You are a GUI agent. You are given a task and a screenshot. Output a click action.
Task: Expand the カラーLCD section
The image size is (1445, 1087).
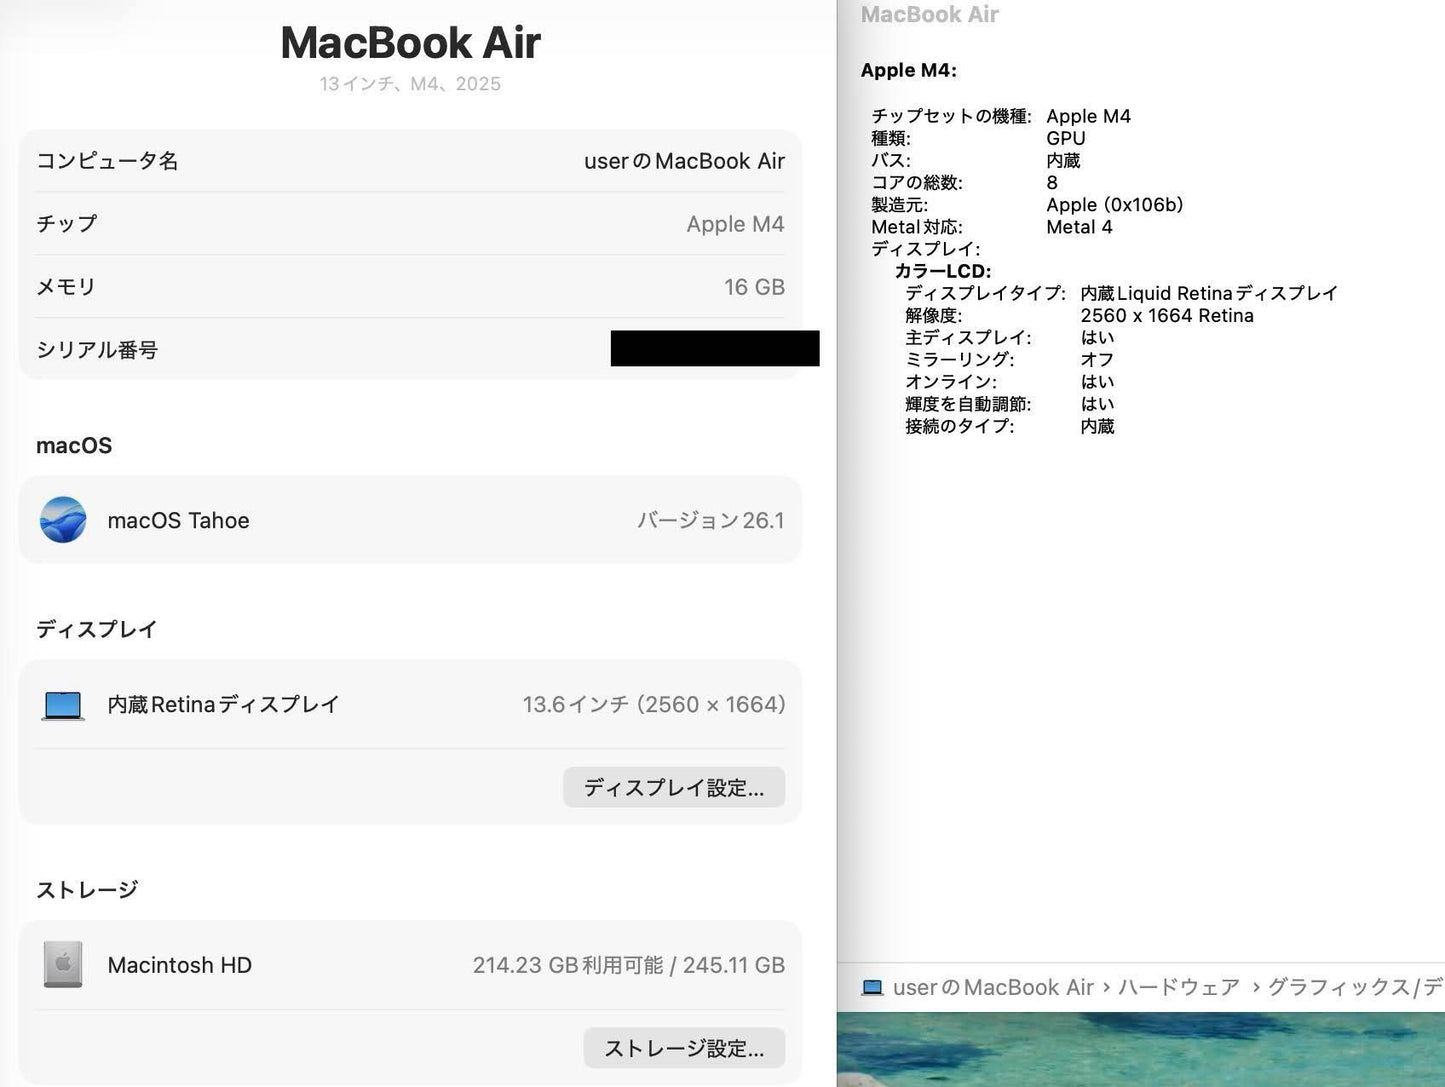pyautogui.click(x=941, y=271)
